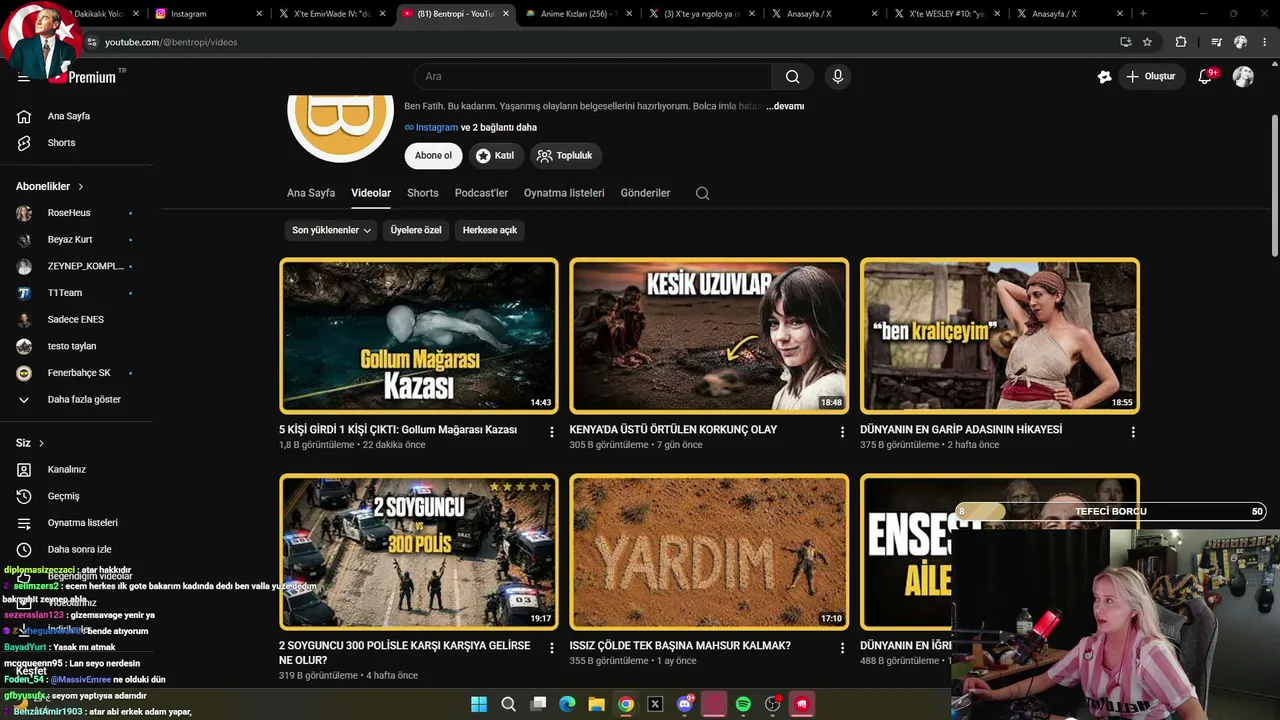Select the Videolar channel tab

[371, 193]
